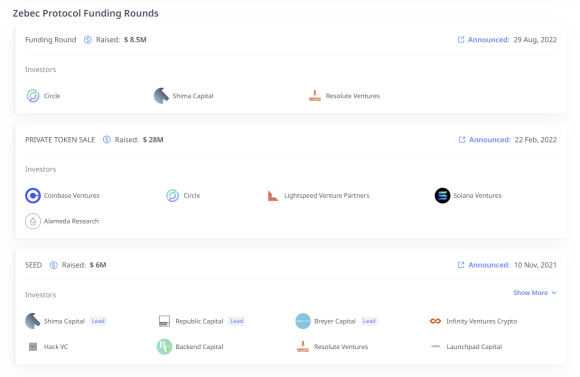Click the Republic Capital logo icon
Image resolution: width=580 pixels, height=377 pixels.
tap(164, 321)
